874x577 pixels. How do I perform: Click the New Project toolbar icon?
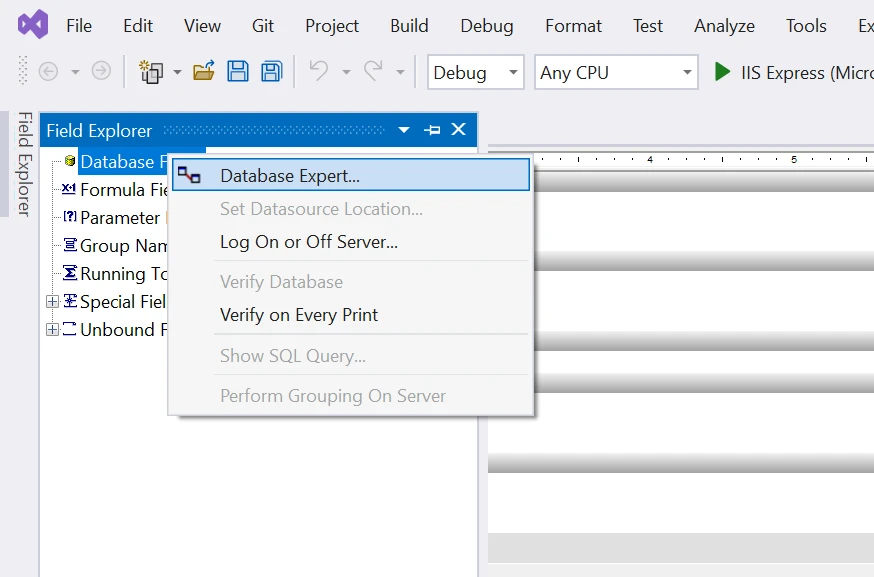[x=151, y=71]
